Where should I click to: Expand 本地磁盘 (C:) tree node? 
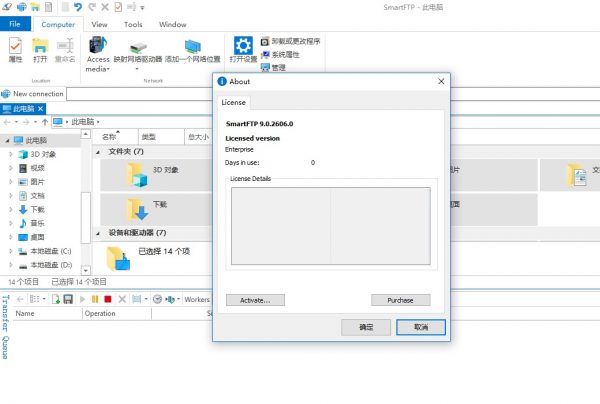pyautogui.click(x=11, y=251)
